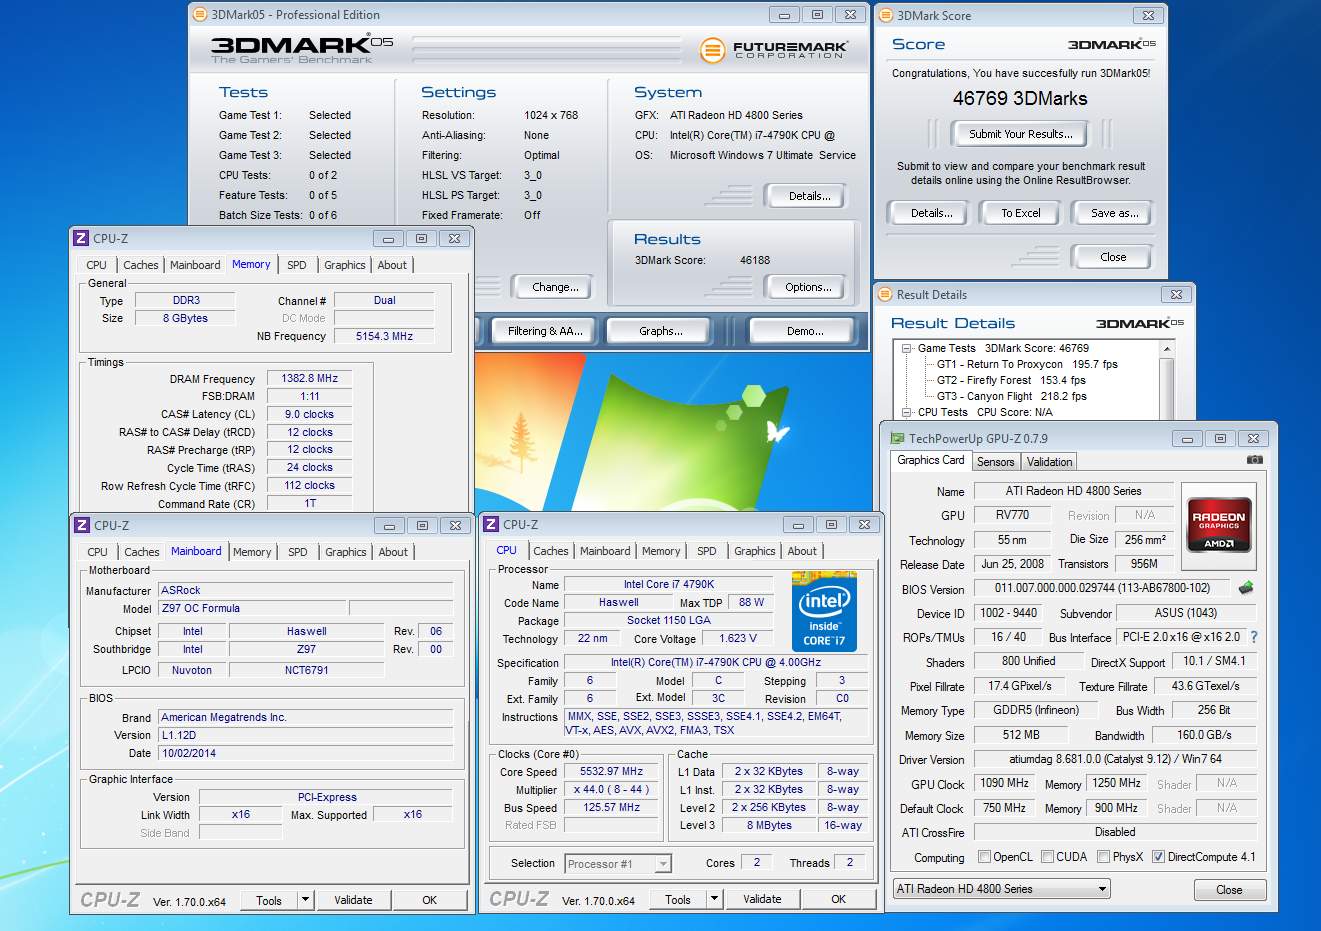Click the NB Frequency 5154.3 MHz value
Viewport: 1321px width, 931px height.
click(x=384, y=336)
